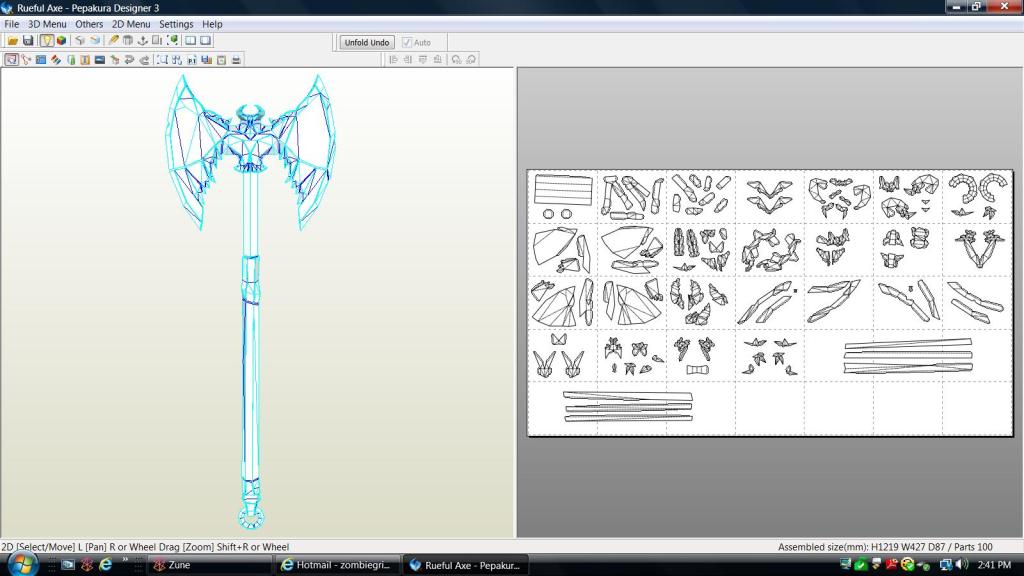Click the 'P1' page icon

[x=191, y=59]
